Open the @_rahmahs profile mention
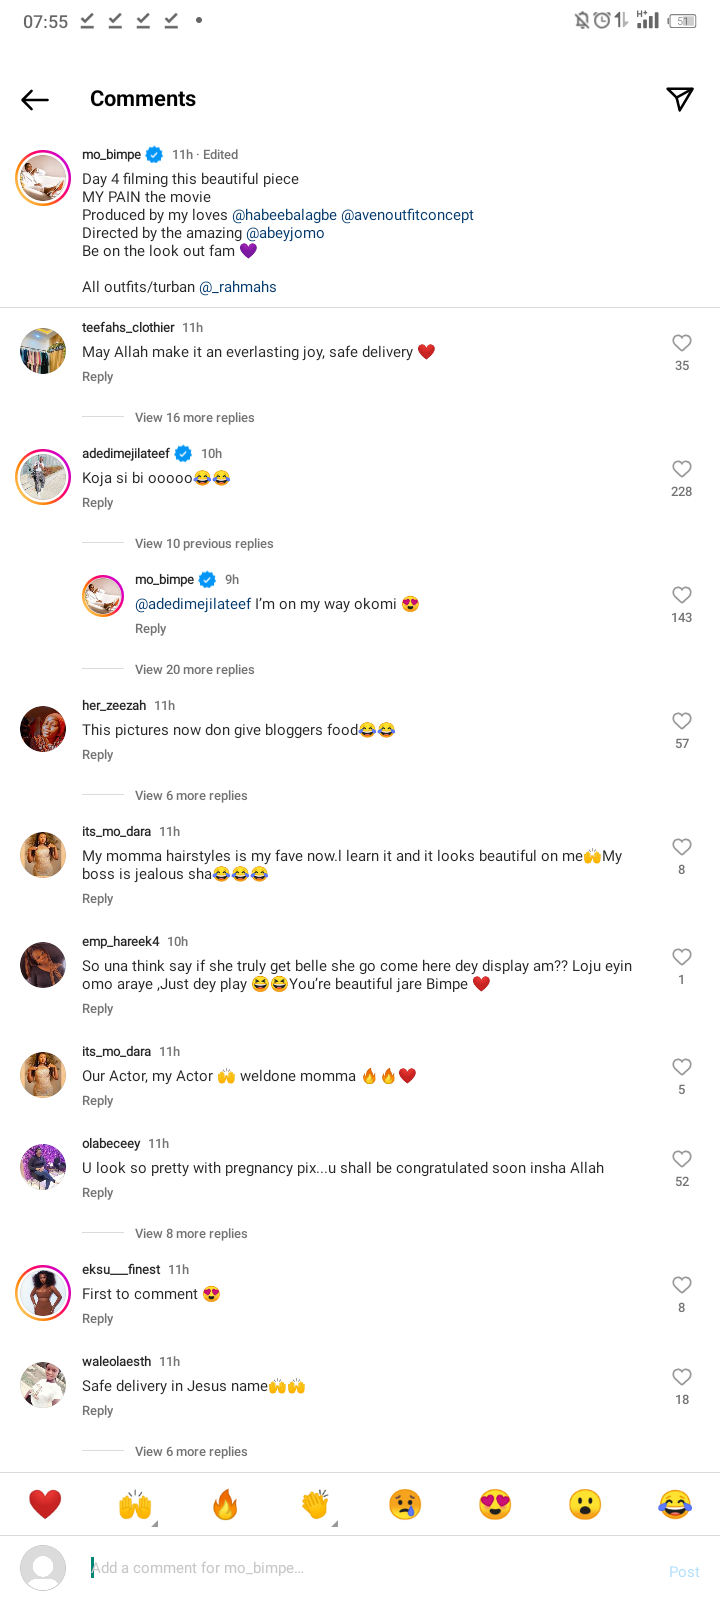This screenshot has width=720, height=1600. tap(238, 287)
